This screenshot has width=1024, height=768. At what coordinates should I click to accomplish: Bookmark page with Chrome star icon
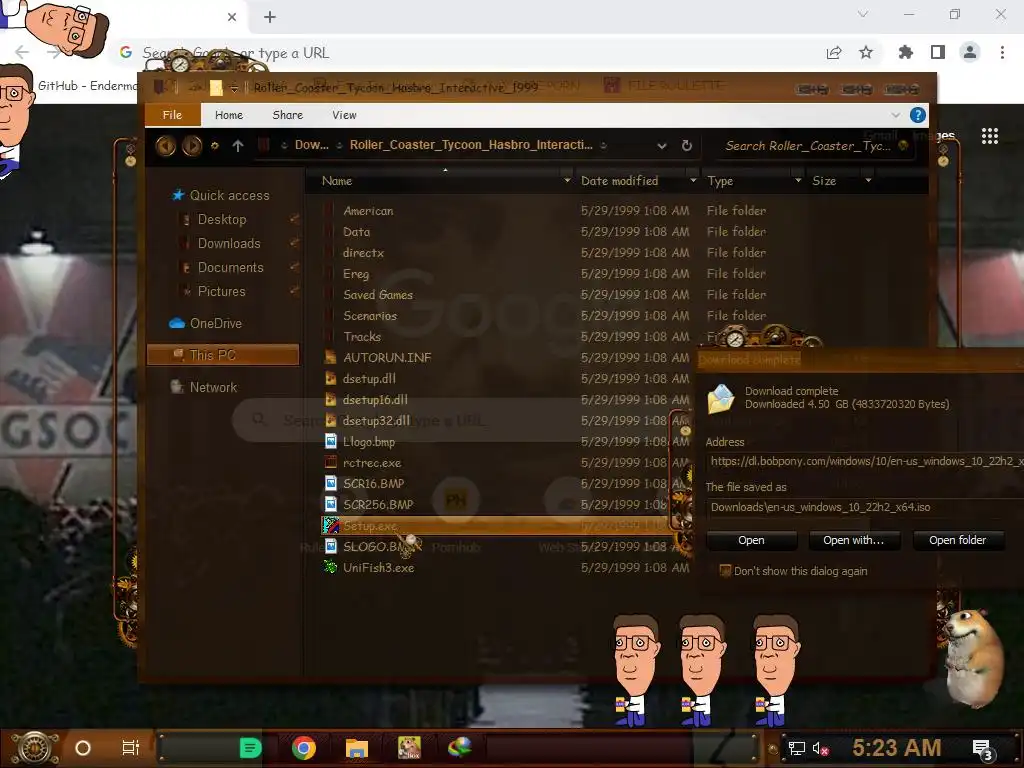(x=866, y=52)
